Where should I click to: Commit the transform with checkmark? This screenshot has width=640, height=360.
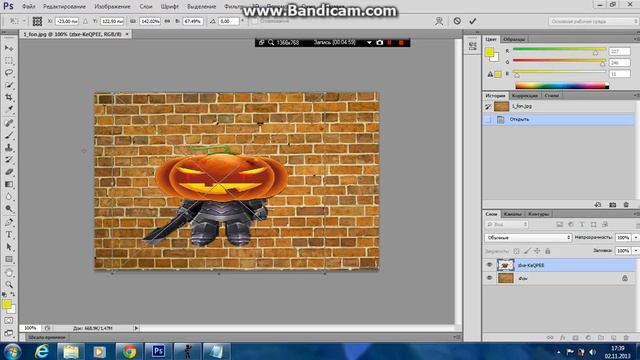tap(473, 21)
